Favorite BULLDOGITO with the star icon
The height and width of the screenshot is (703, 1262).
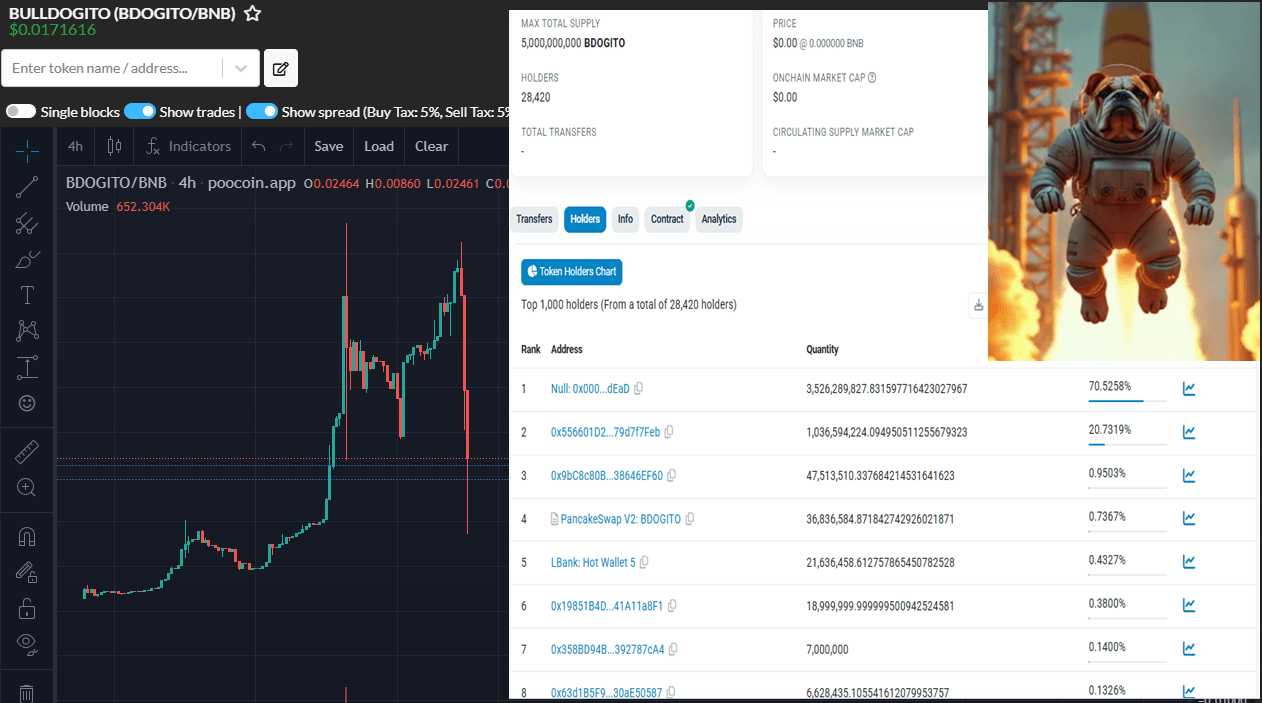click(x=253, y=13)
